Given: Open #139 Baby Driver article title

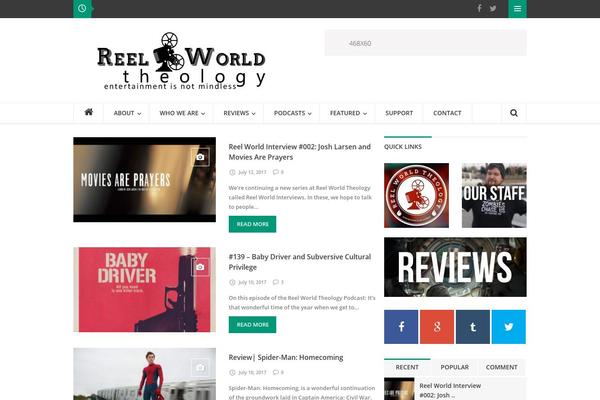Looking at the screenshot, I should click(300, 262).
